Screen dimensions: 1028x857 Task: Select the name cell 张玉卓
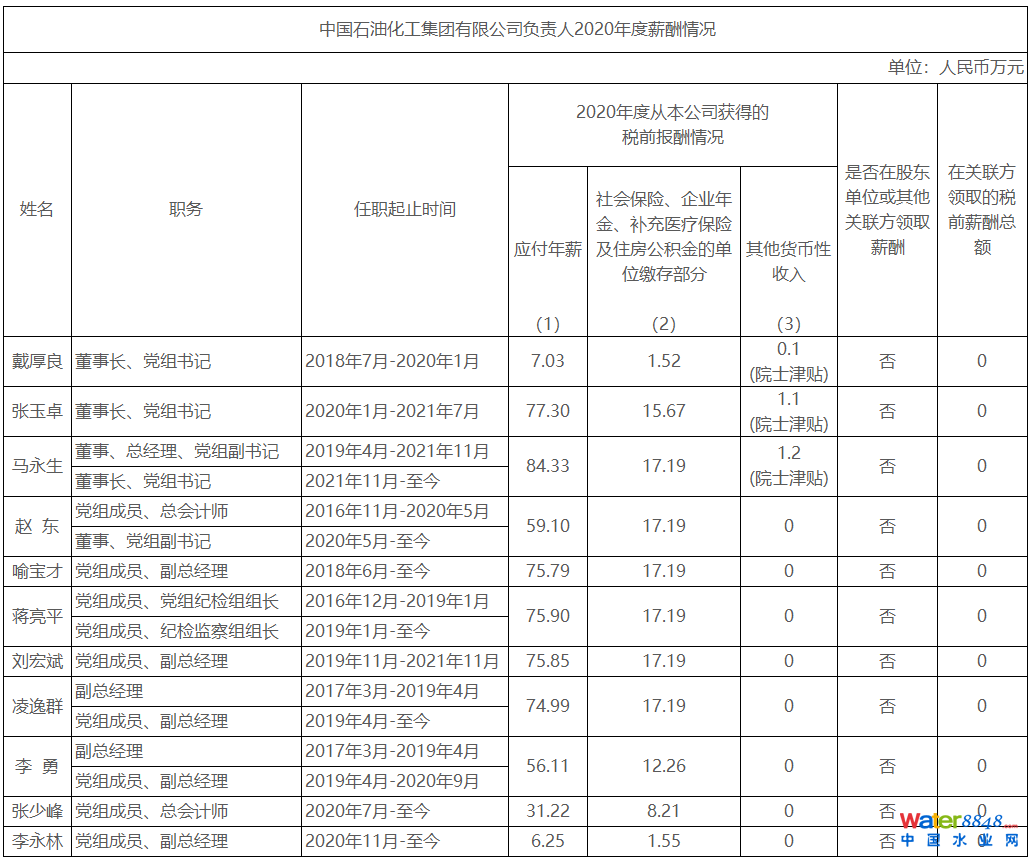coord(37,411)
